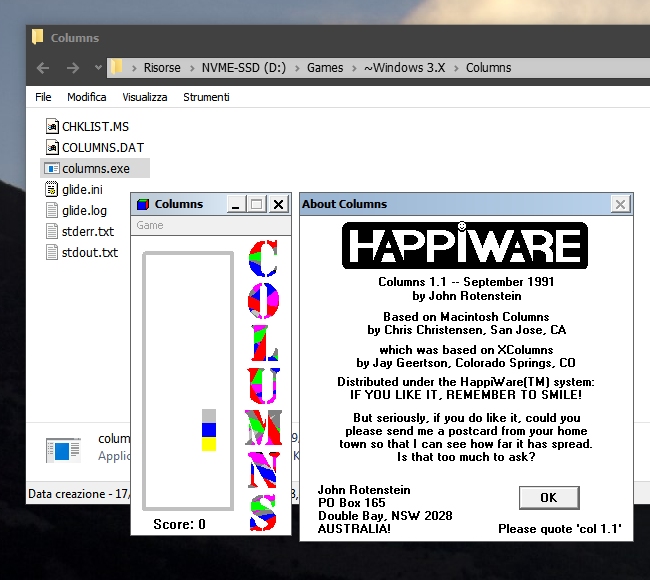Select the glide.log file name
Screen dimensions: 650x580
click(x=84, y=211)
